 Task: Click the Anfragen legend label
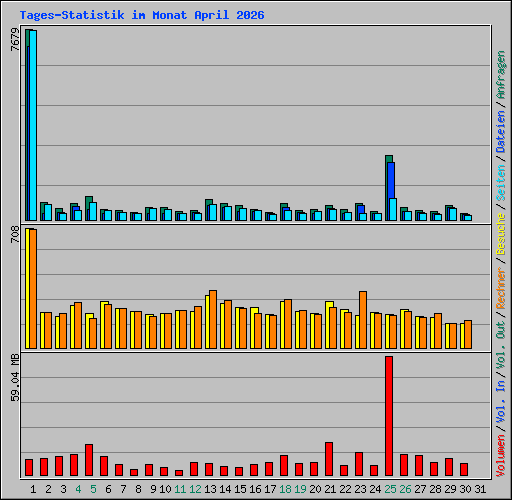501,75
